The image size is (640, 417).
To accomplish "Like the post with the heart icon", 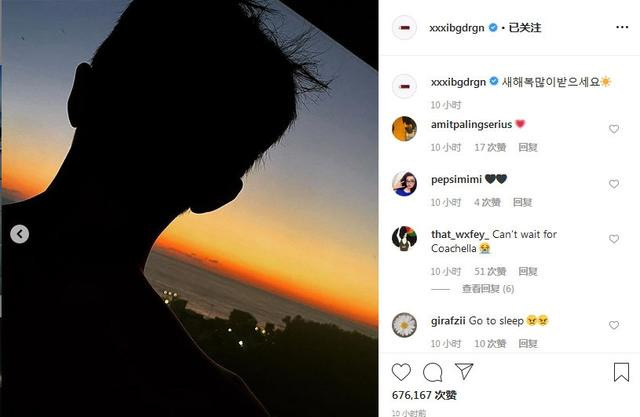I will [401, 372].
